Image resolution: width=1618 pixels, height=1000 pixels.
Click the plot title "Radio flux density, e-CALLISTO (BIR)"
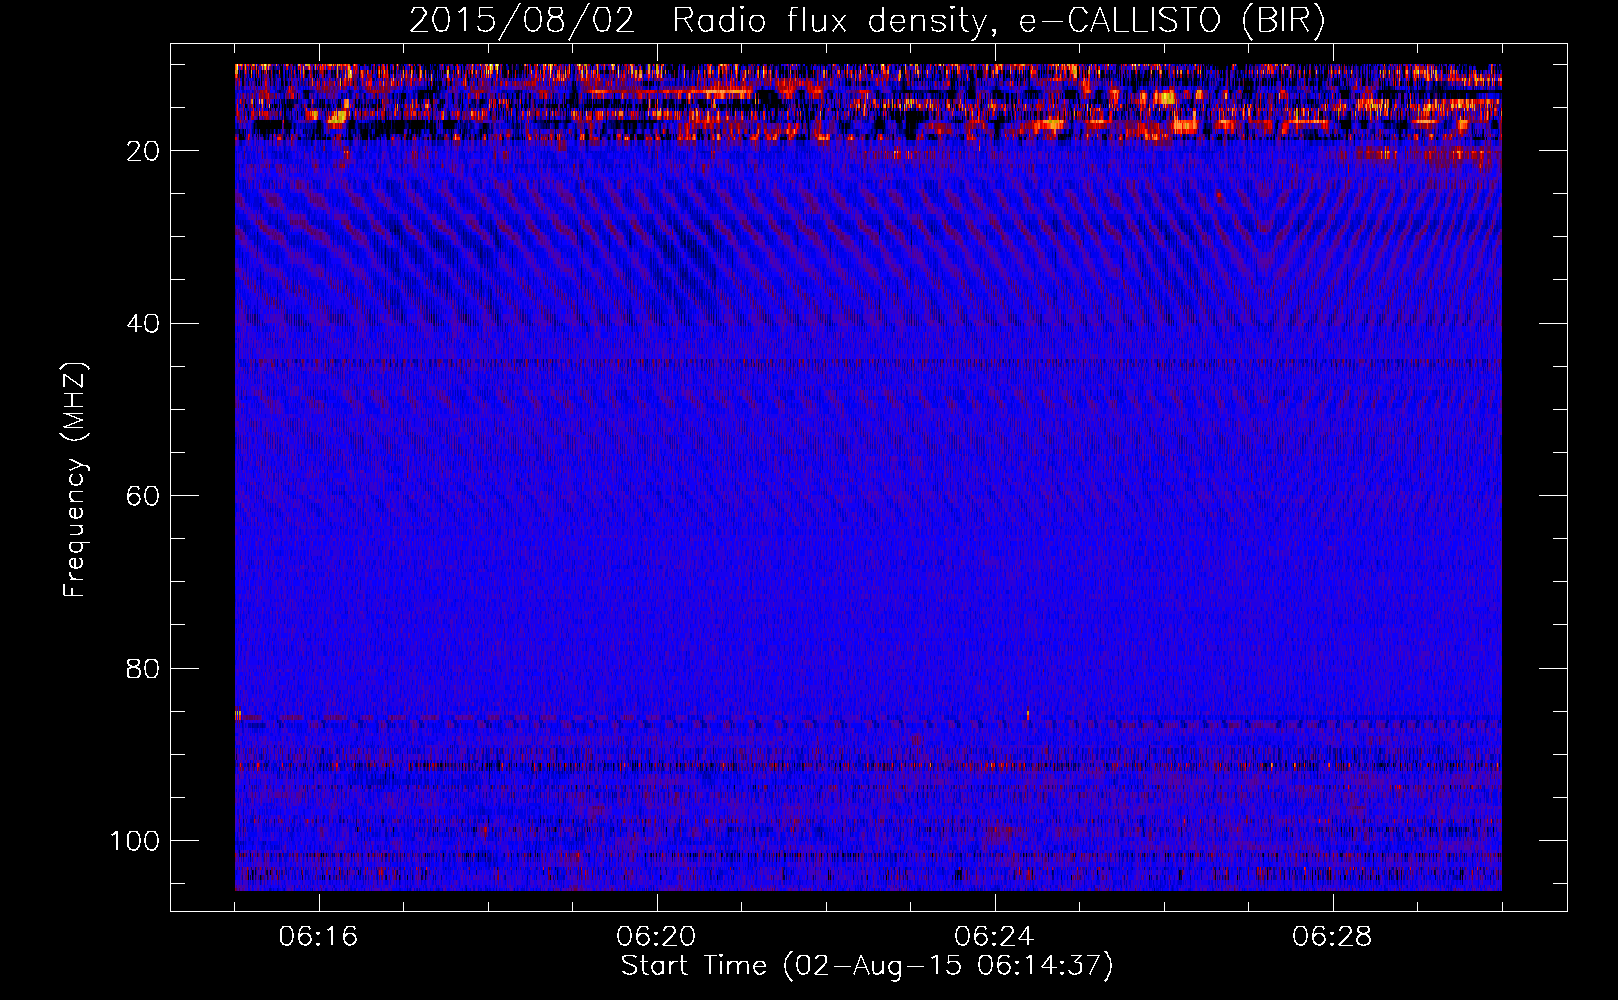[998, 21]
